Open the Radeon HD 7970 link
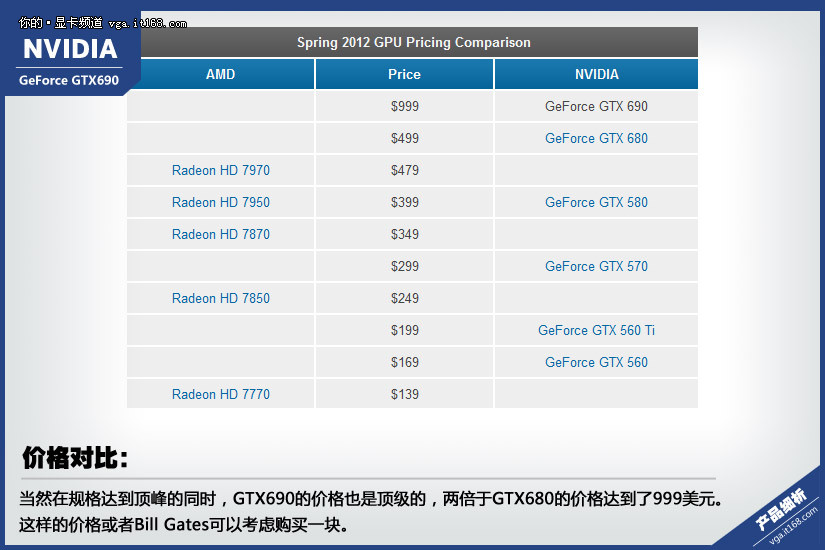Screen dimensions: 825x550 (x=220, y=170)
